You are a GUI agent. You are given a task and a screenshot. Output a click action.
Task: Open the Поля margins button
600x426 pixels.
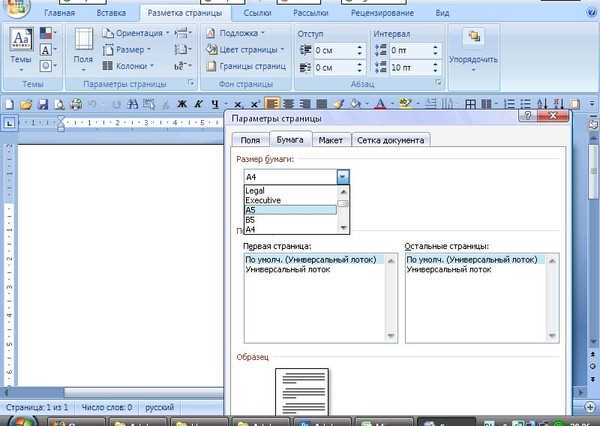pyautogui.click(x=83, y=49)
